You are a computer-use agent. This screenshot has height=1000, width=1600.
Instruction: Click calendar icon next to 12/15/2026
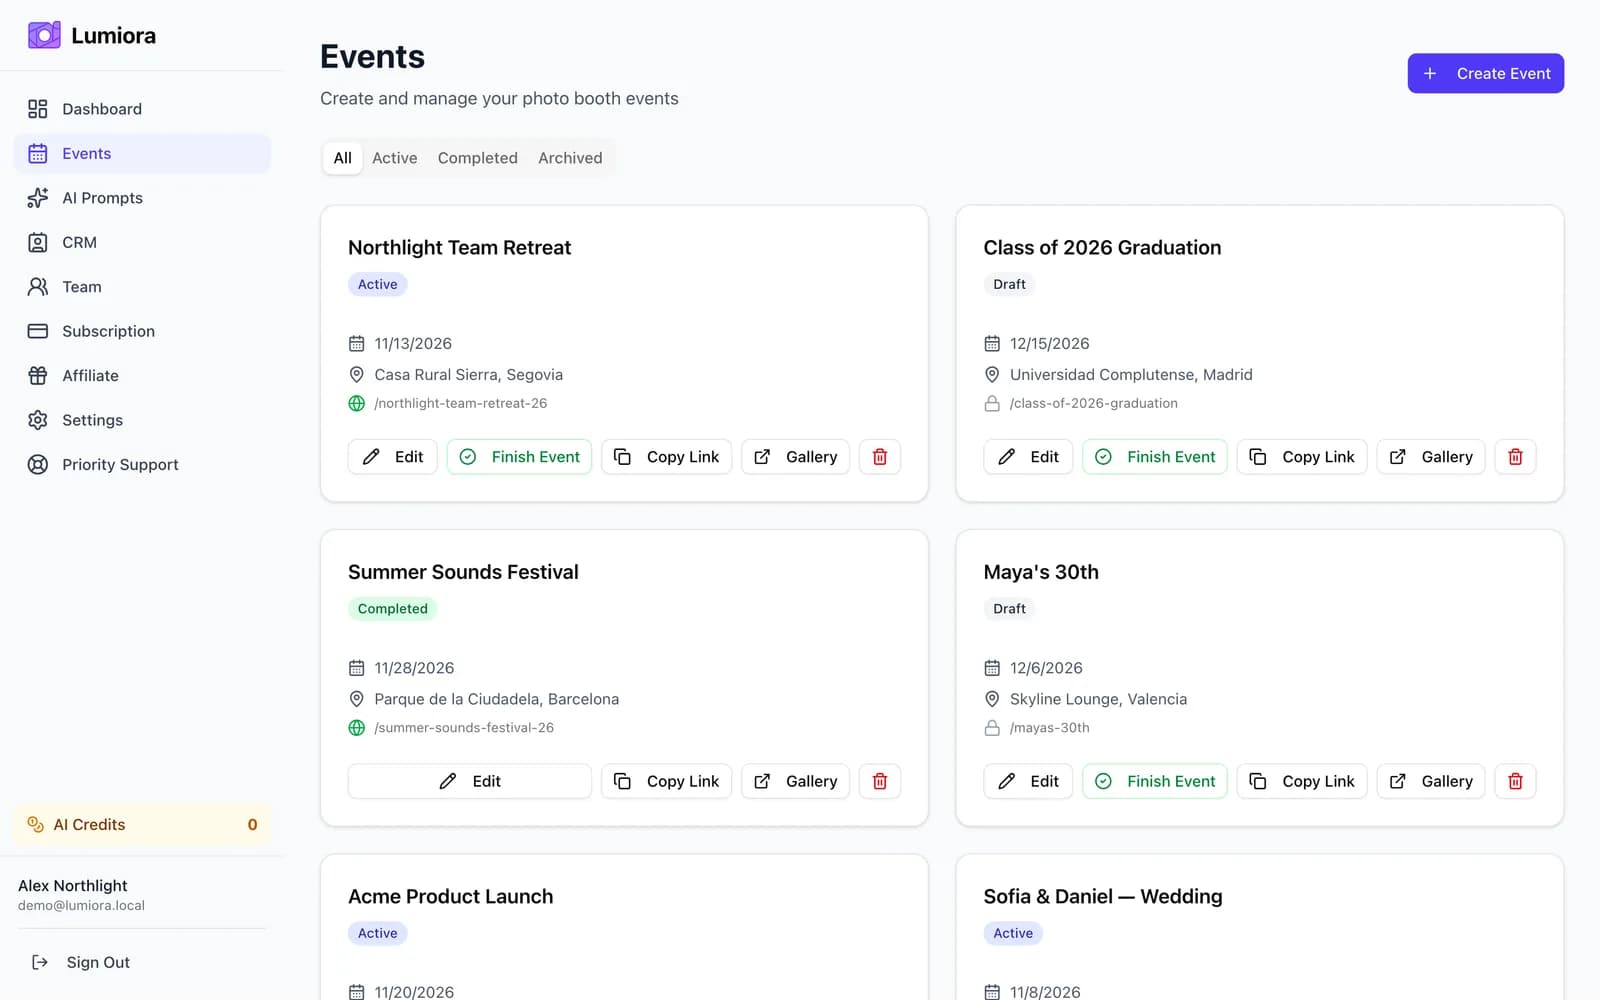pyautogui.click(x=992, y=343)
